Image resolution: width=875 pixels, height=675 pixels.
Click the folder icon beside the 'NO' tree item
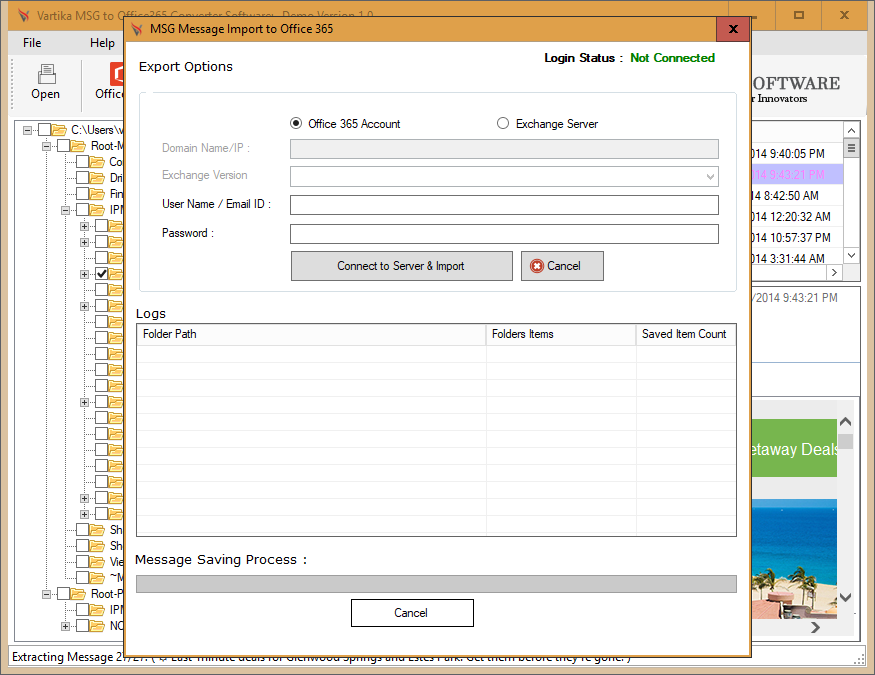click(97, 626)
